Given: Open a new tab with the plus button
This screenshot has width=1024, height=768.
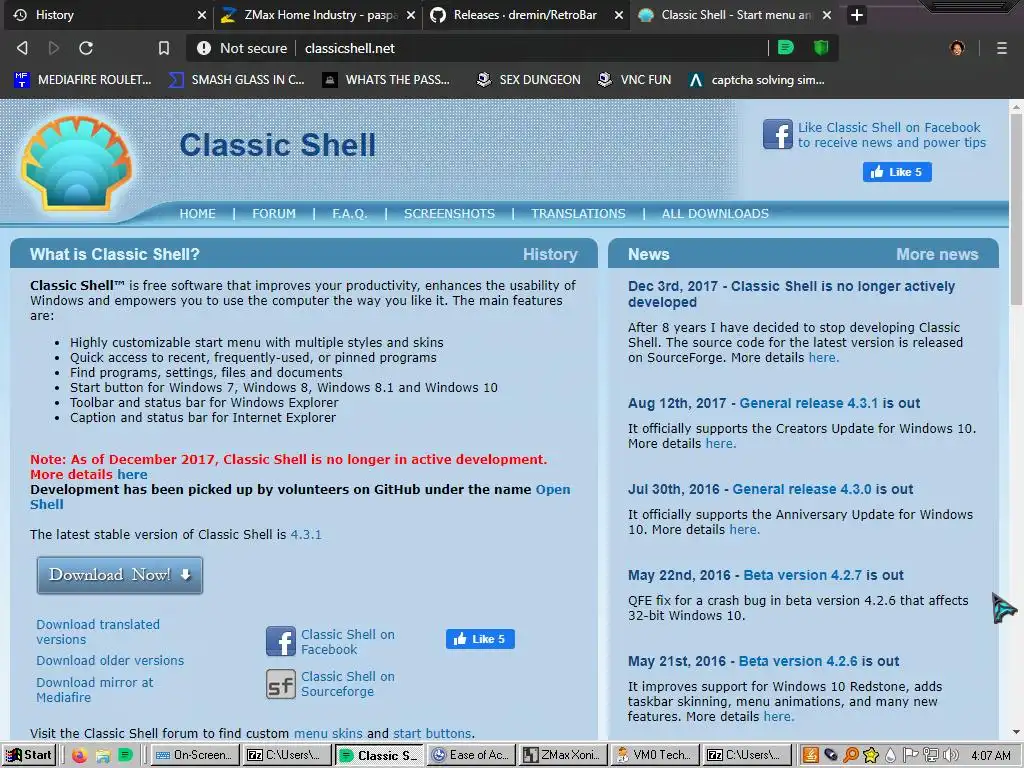Looking at the screenshot, I should tap(857, 15).
